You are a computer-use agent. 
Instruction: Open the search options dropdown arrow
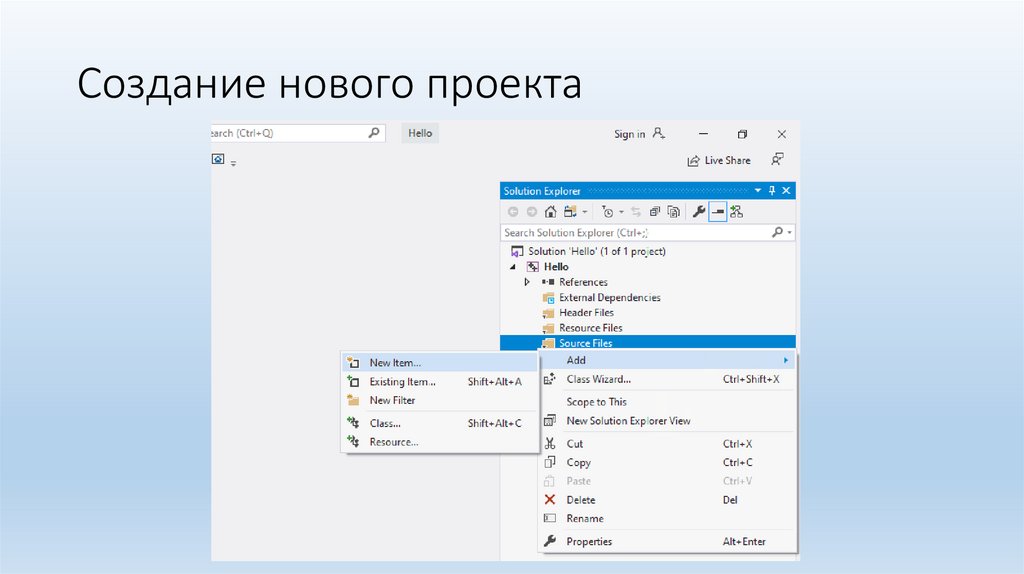[x=790, y=233]
